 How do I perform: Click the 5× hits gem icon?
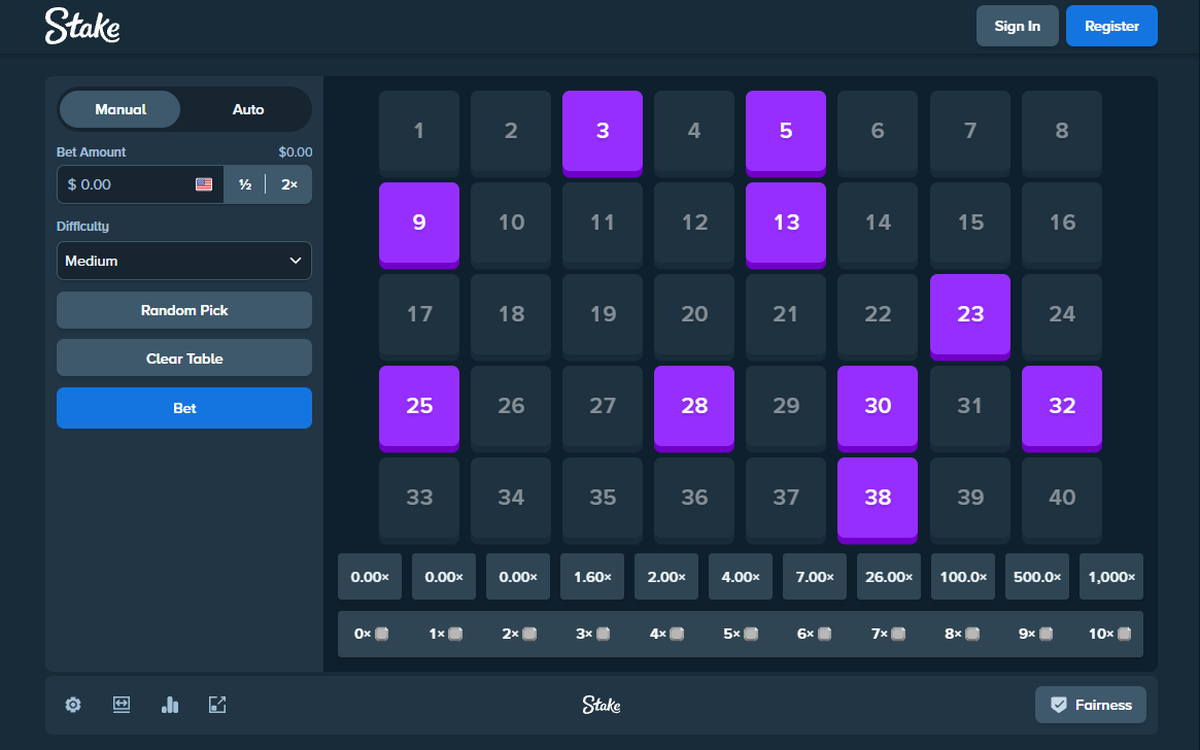(x=751, y=634)
